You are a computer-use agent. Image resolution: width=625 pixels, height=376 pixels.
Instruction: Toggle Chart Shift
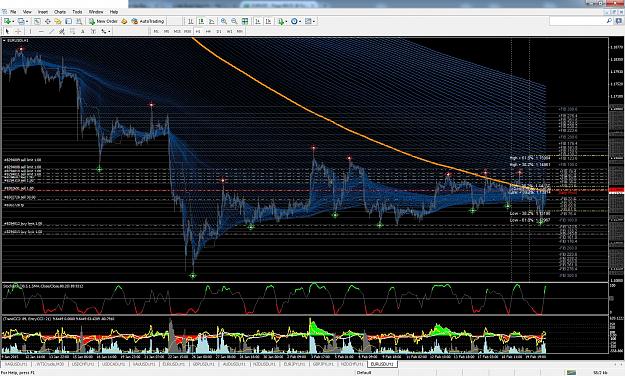pos(268,21)
